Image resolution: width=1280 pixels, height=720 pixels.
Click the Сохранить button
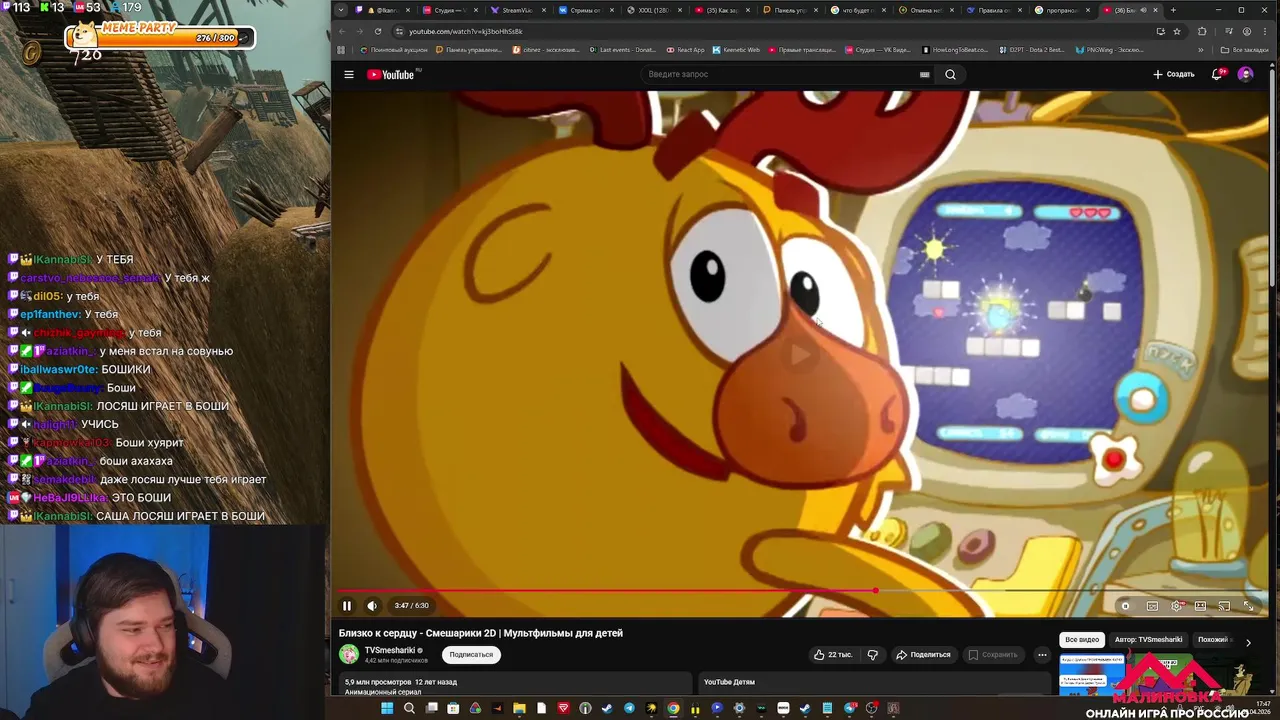coord(993,655)
